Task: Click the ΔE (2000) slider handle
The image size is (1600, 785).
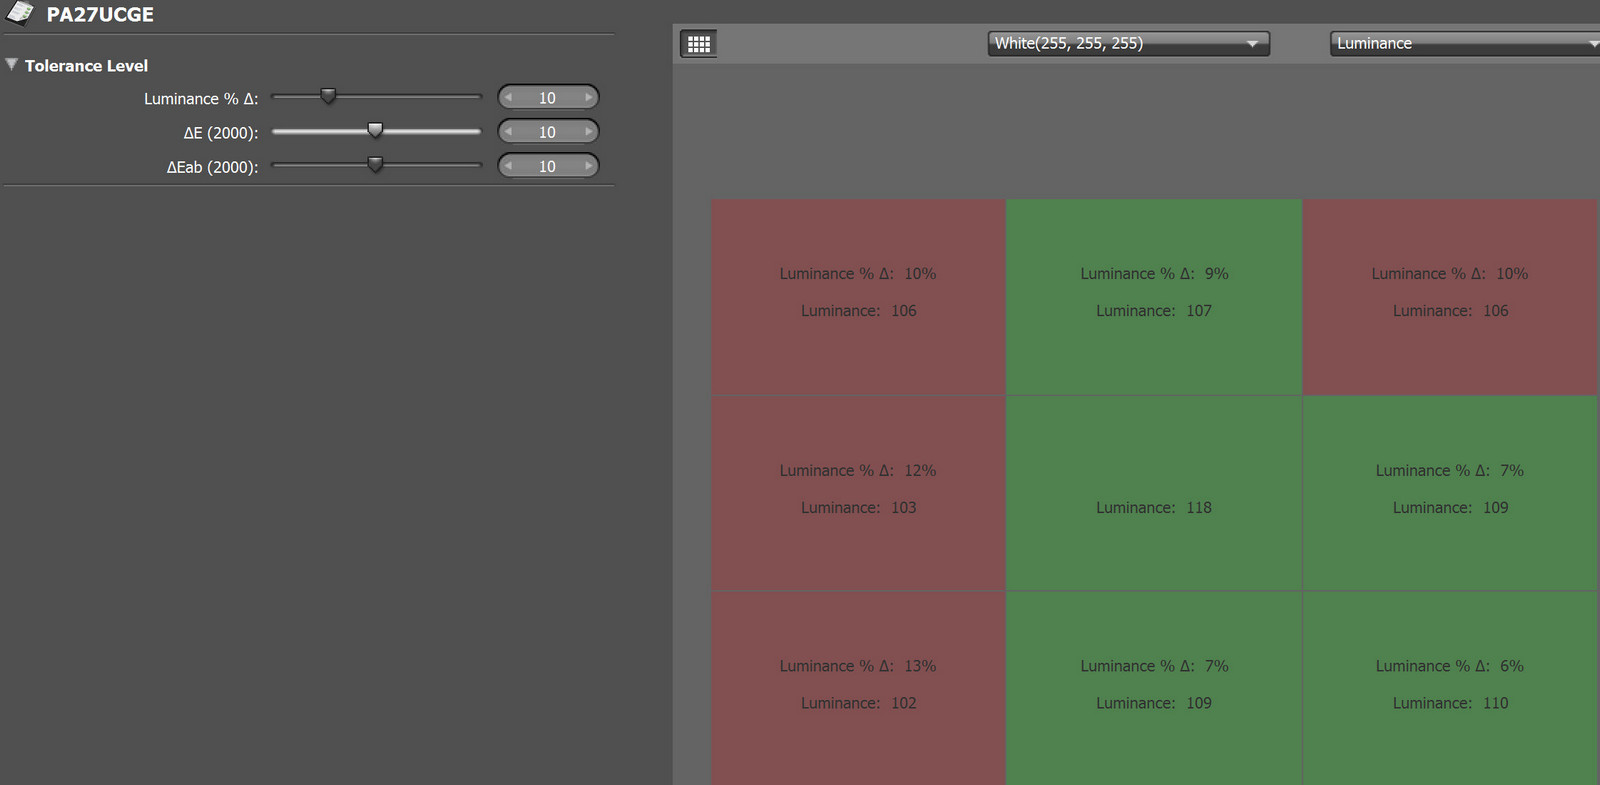Action: [x=375, y=130]
